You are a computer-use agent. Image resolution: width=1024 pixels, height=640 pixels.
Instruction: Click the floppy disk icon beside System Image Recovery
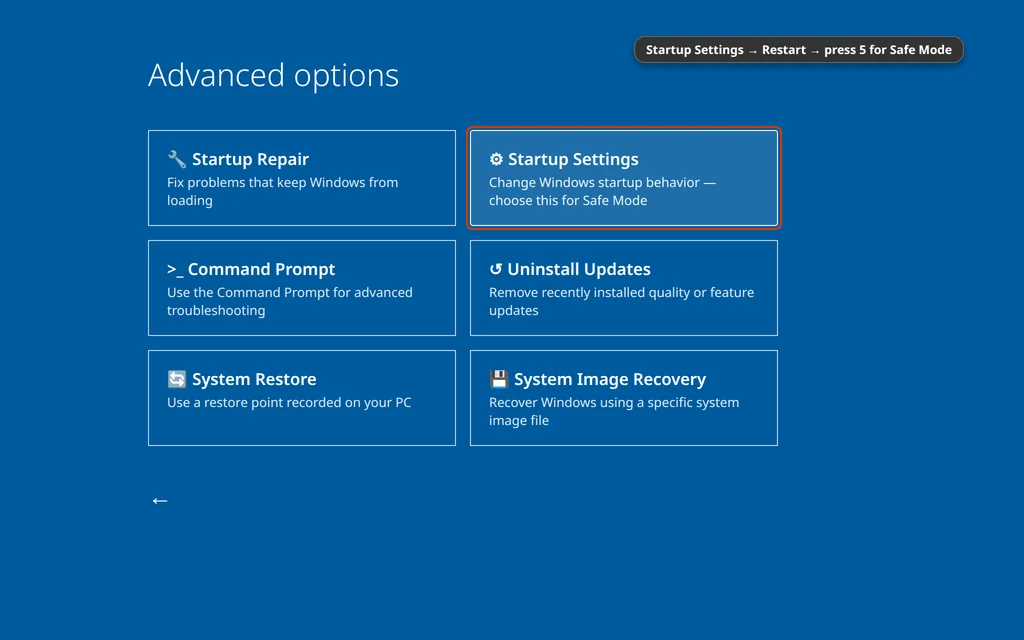tap(499, 379)
